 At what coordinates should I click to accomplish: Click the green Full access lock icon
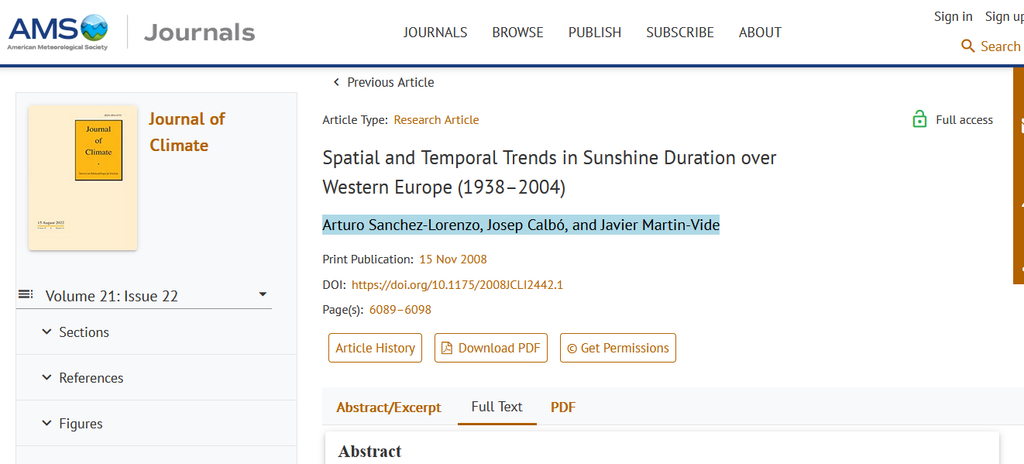(919, 120)
